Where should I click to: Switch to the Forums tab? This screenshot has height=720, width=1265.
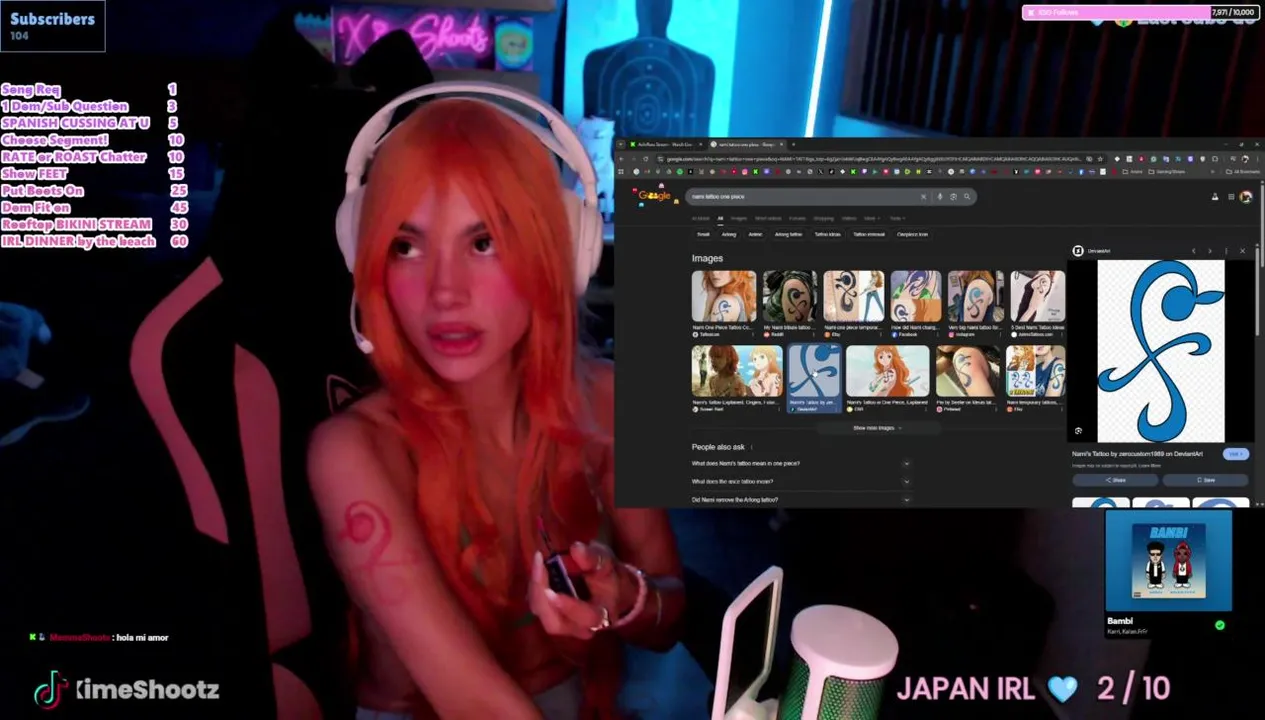click(x=797, y=218)
